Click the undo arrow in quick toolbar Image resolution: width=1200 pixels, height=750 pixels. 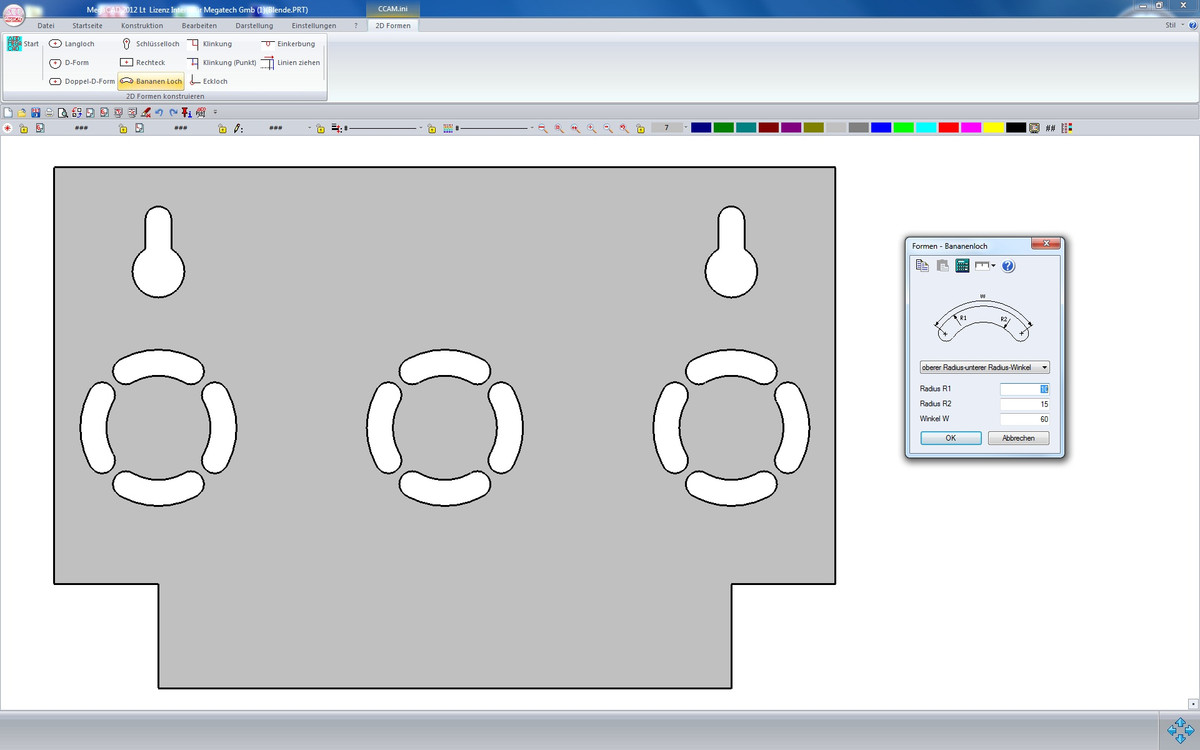point(159,112)
